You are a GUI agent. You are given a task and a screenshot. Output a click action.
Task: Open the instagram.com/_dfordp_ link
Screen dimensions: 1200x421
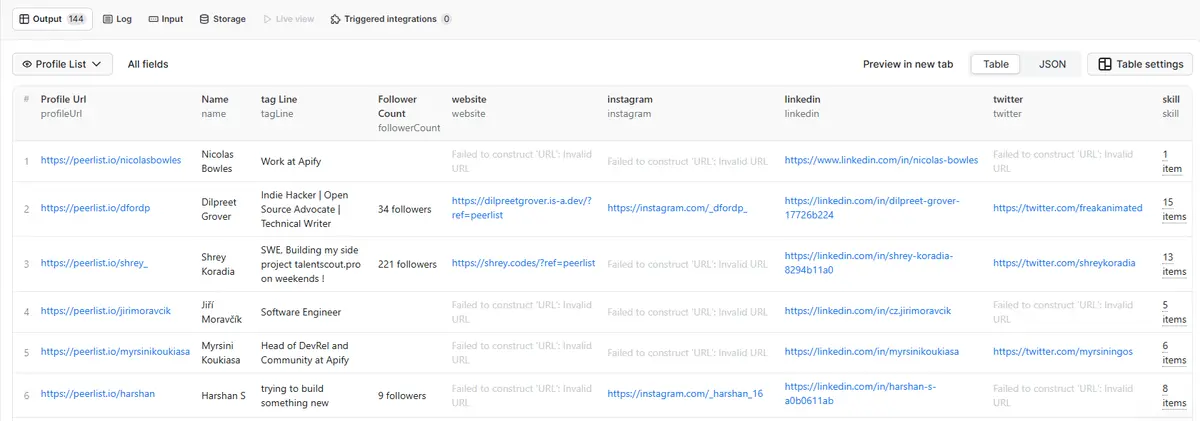[677, 209]
